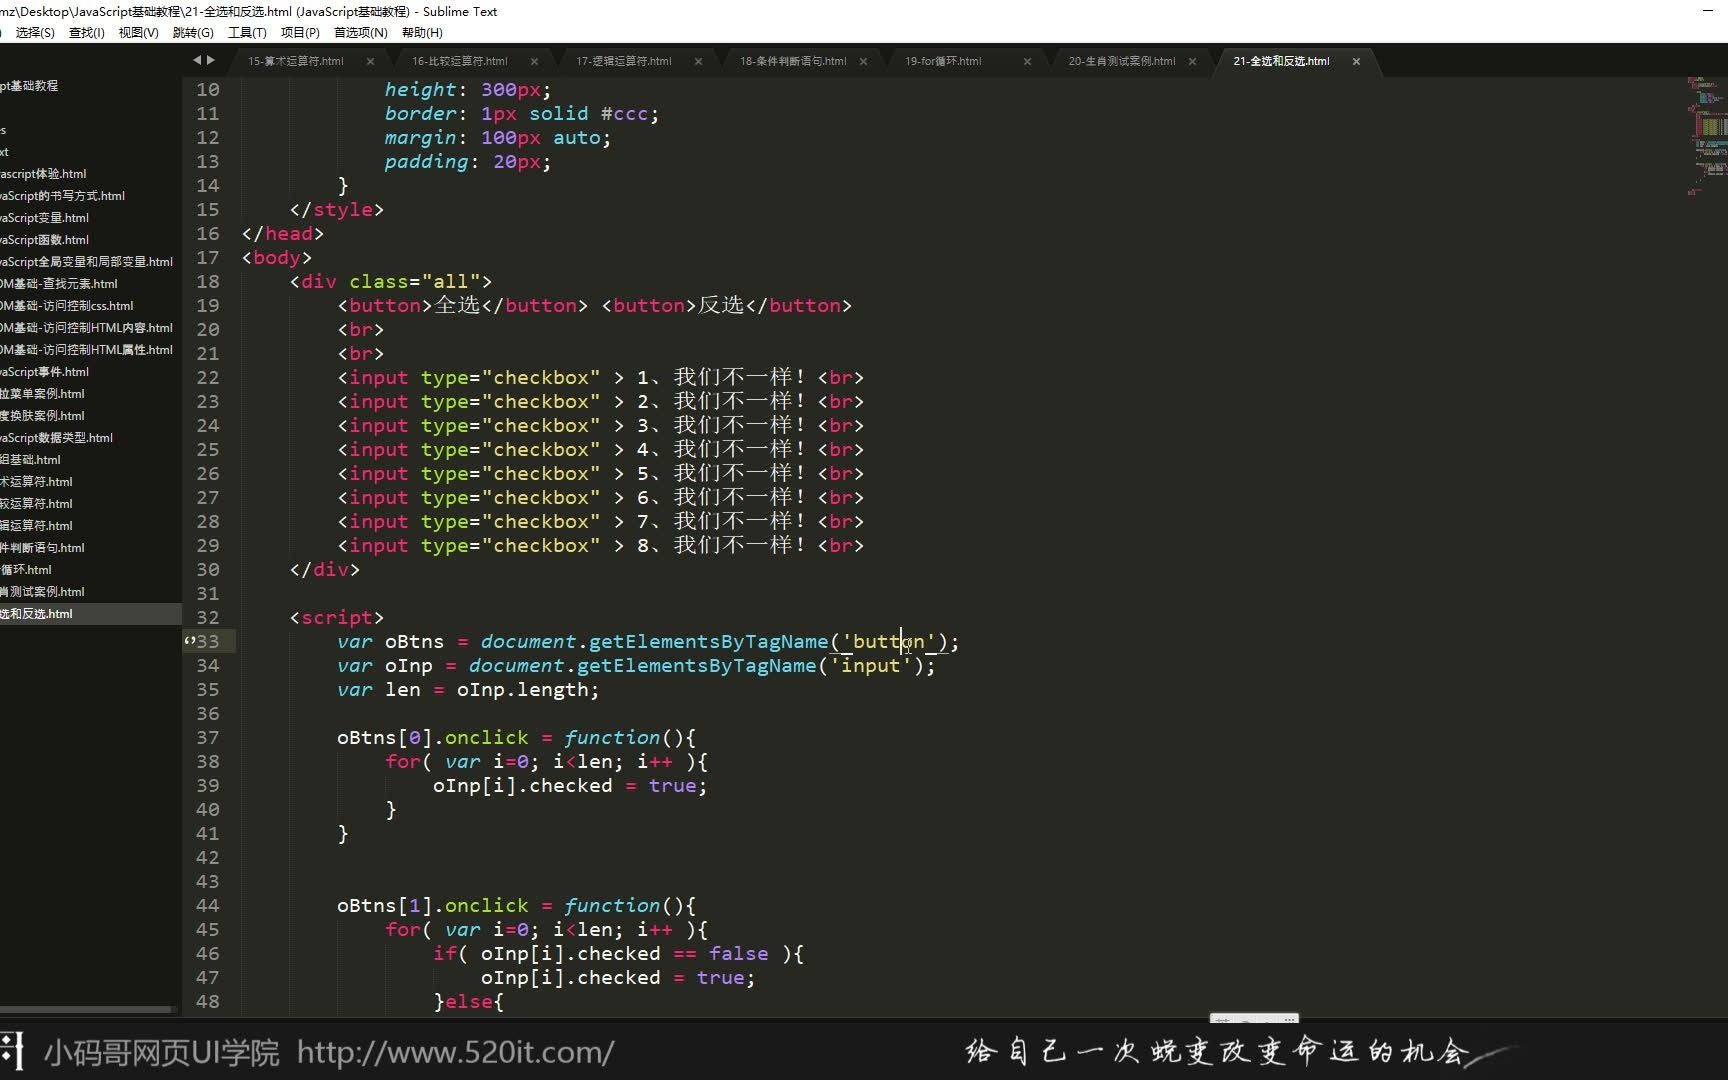This screenshot has height=1080, width=1728.
Task: Switch to the 17-逻辑运算符.html tab
Action: click(x=624, y=61)
